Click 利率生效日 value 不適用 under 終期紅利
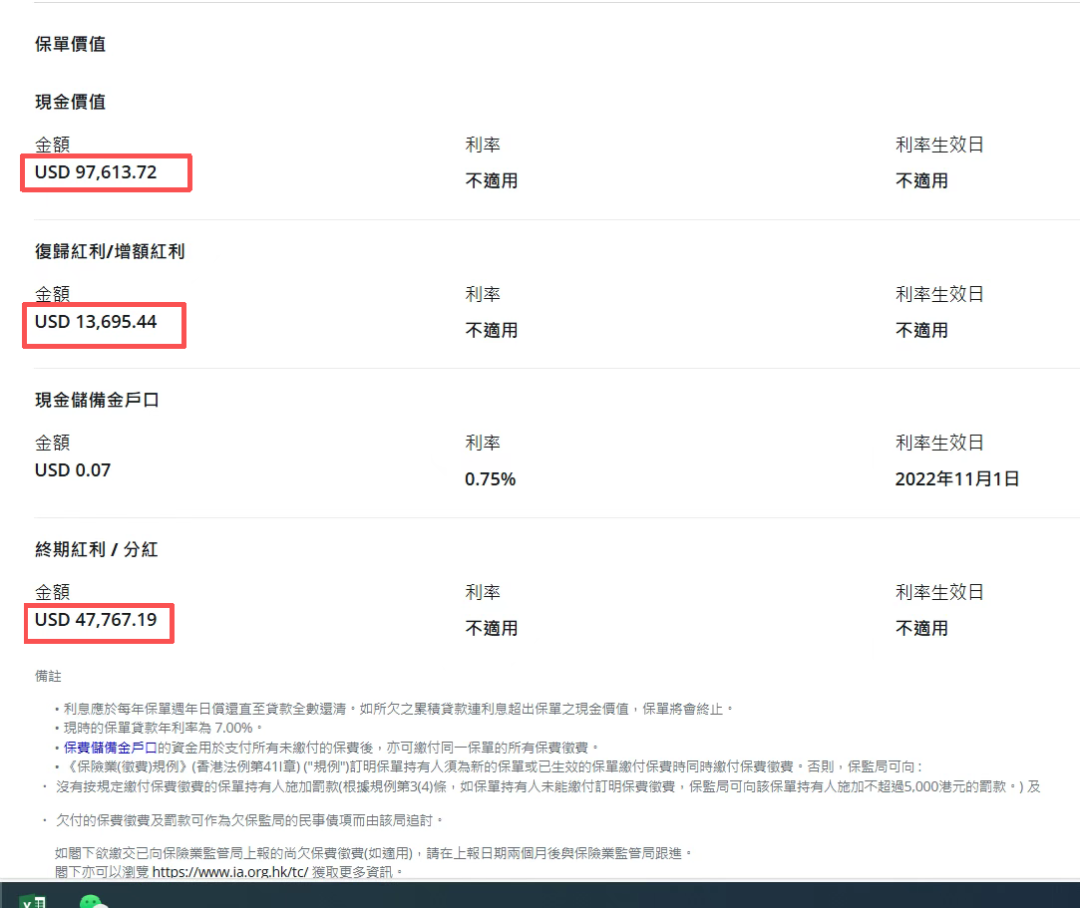 [921, 628]
